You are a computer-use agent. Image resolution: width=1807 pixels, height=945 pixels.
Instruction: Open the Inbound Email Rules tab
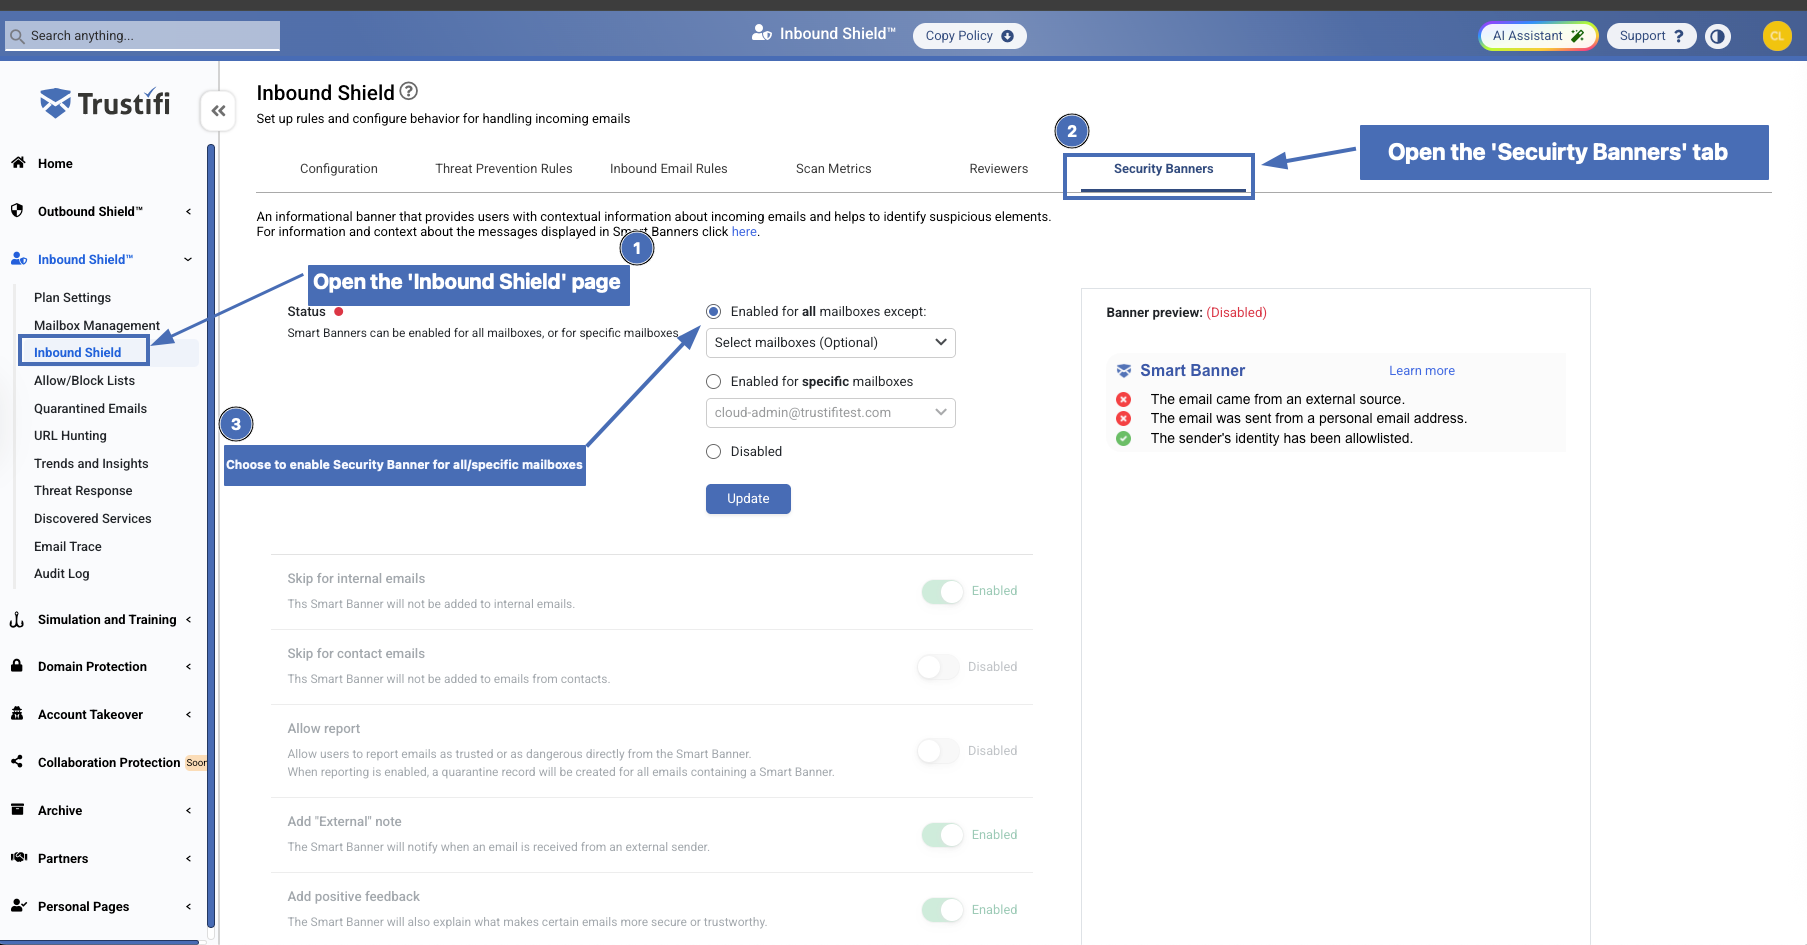[x=669, y=169]
